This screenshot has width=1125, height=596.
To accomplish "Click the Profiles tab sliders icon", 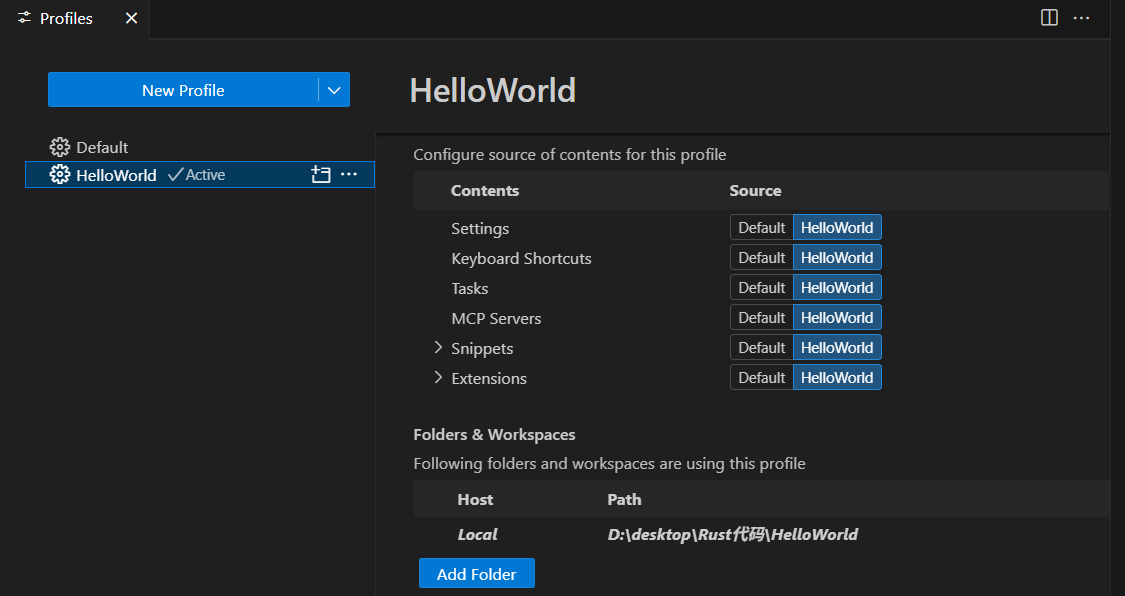I will (24, 19).
